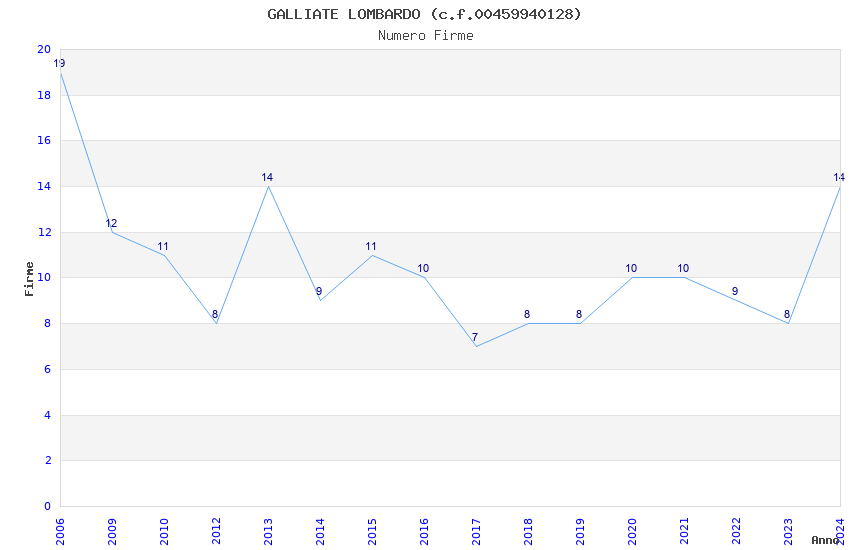Click the subtitle Numero Firme
The height and width of the screenshot is (550, 850).
(x=426, y=36)
